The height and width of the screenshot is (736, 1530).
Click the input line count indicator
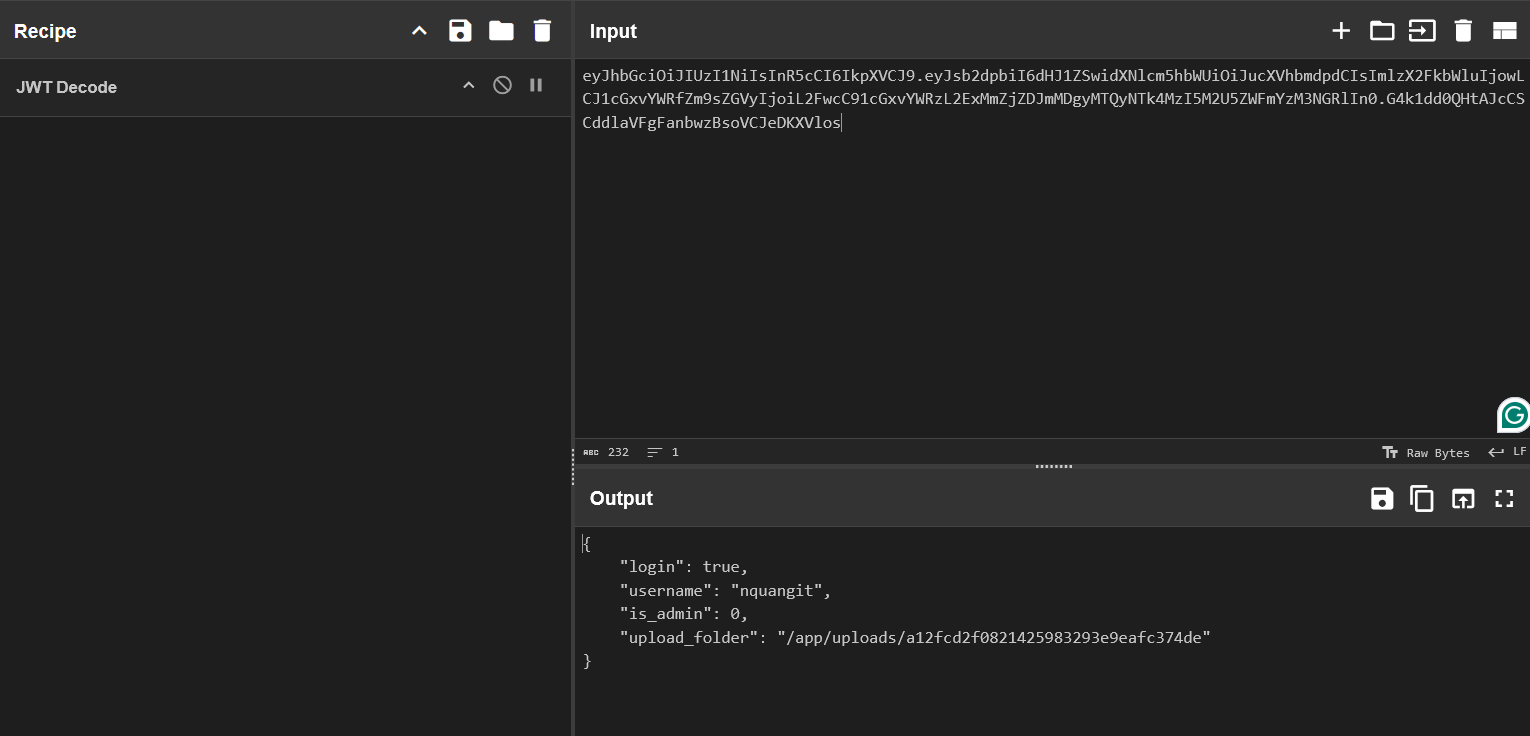click(x=663, y=452)
